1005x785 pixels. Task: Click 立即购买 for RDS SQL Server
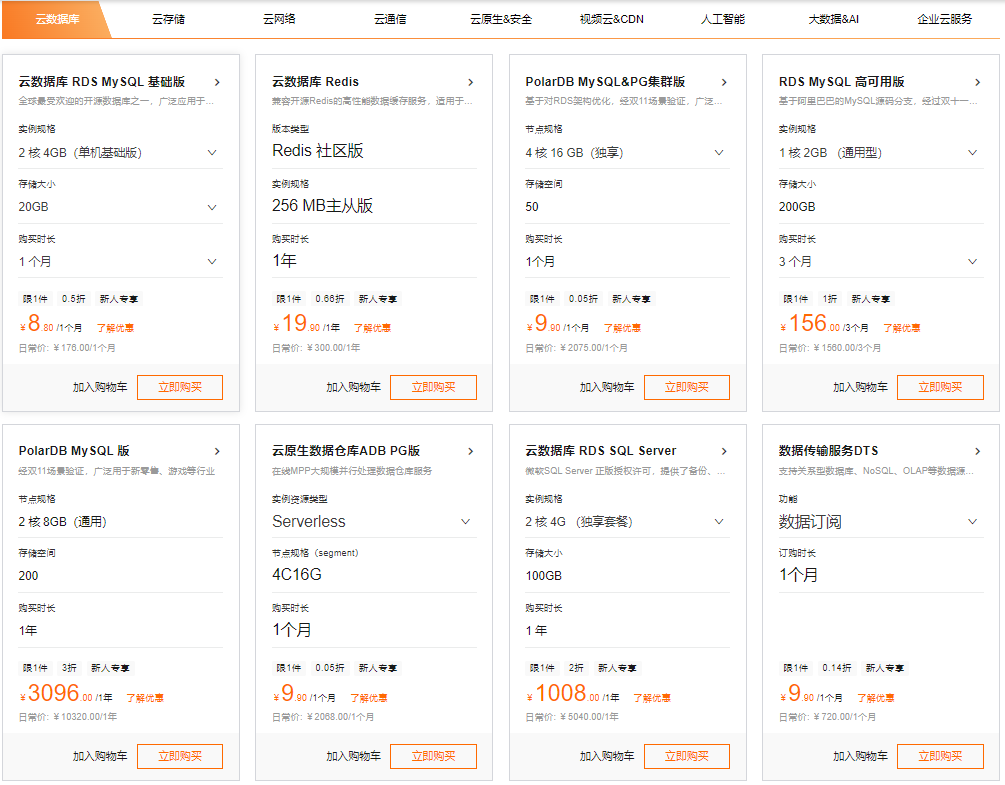pyautogui.click(x=687, y=756)
